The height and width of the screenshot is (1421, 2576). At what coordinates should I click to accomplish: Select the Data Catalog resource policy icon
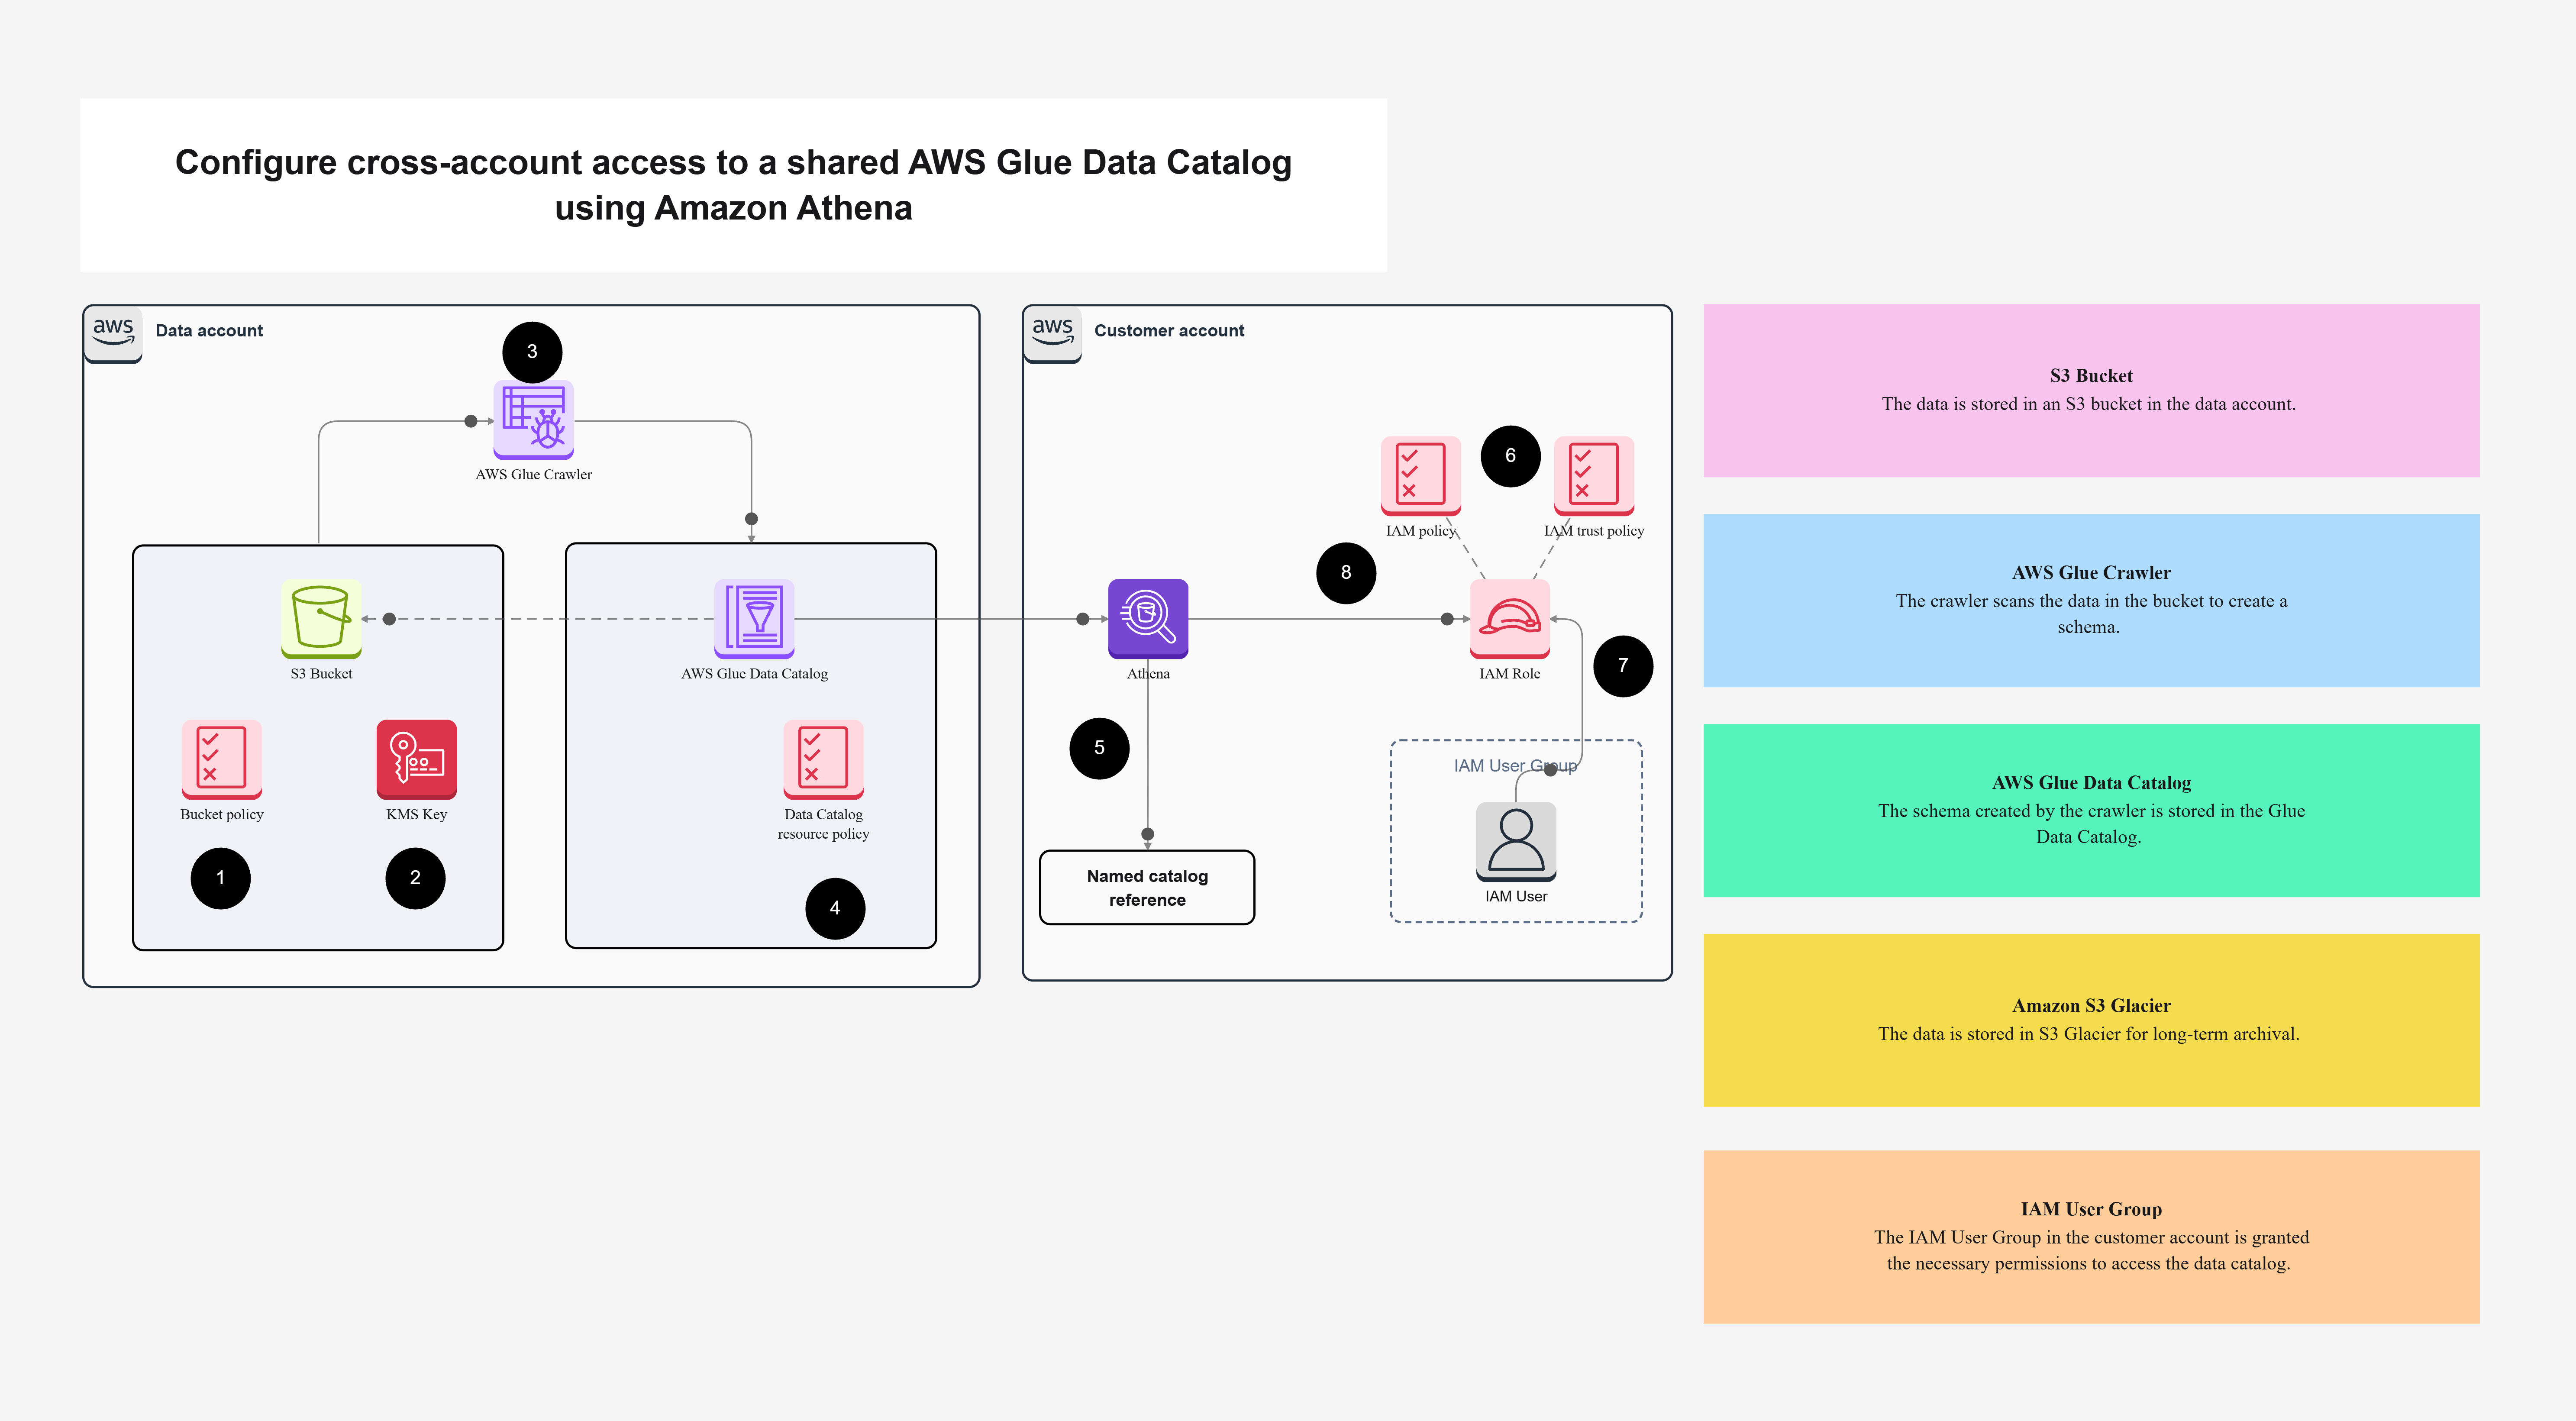click(823, 759)
